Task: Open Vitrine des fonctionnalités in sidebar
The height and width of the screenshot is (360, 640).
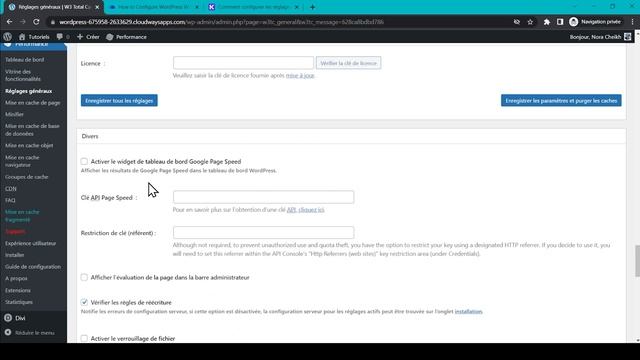Action: point(23,75)
